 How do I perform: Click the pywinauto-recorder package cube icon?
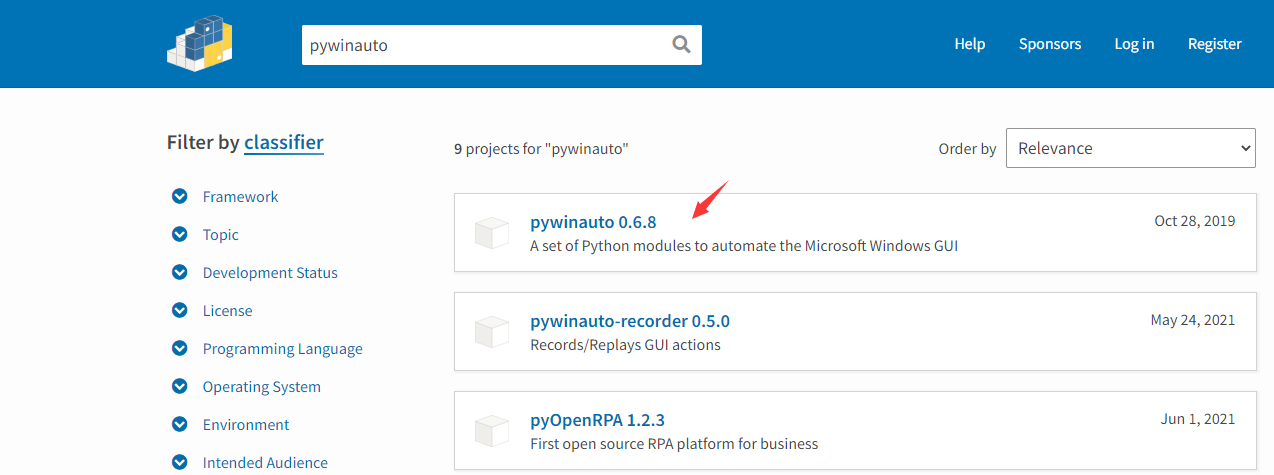(x=492, y=333)
